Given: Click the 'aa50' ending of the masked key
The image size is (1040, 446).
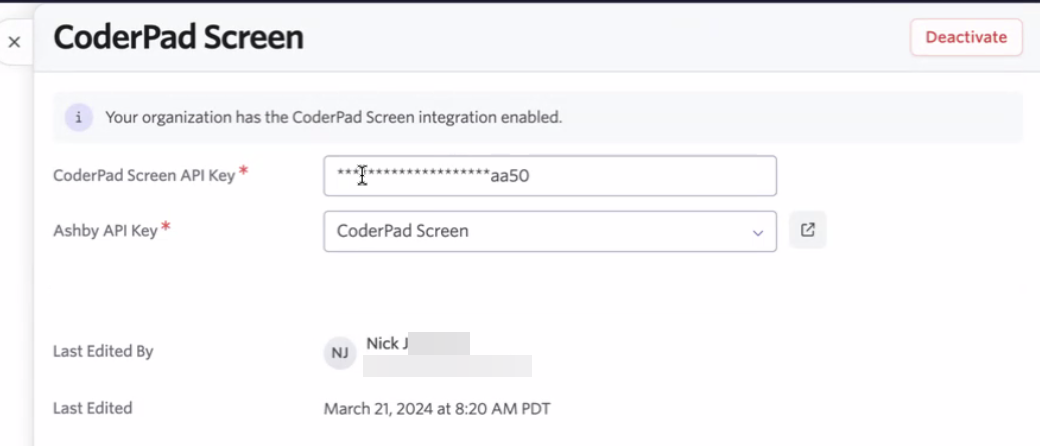Looking at the screenshot, I should [x=509, y=176].
